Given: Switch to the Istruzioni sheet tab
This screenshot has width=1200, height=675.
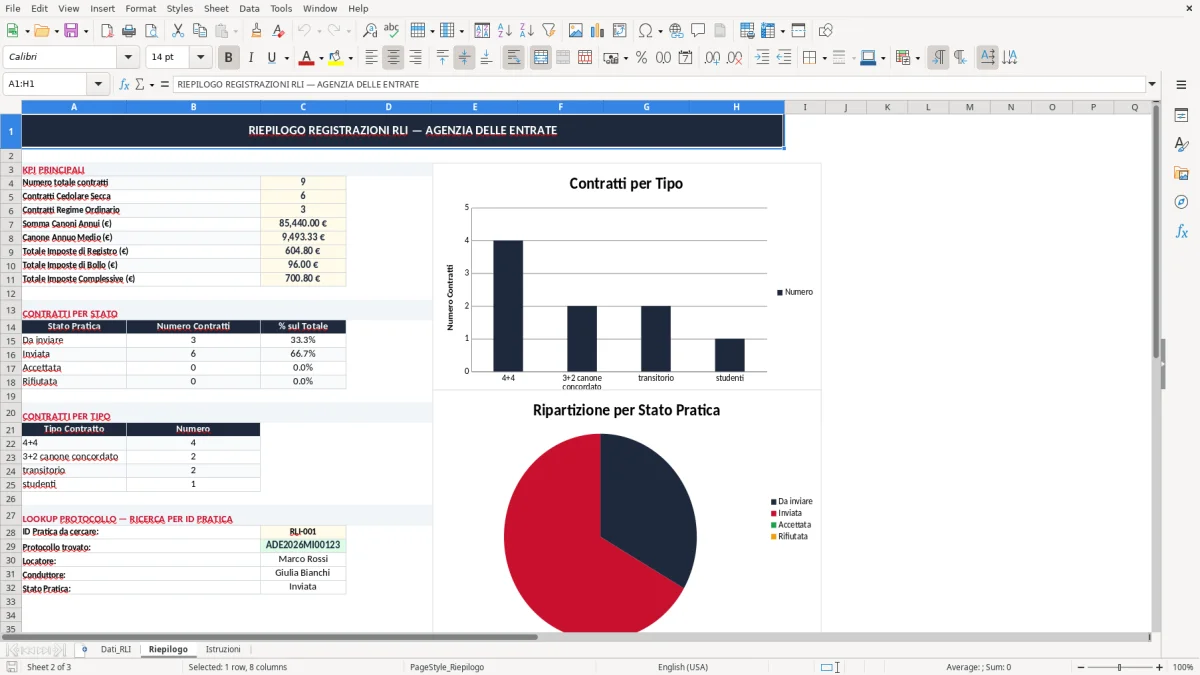Looking at the screenshot, I should coord(223,649).
